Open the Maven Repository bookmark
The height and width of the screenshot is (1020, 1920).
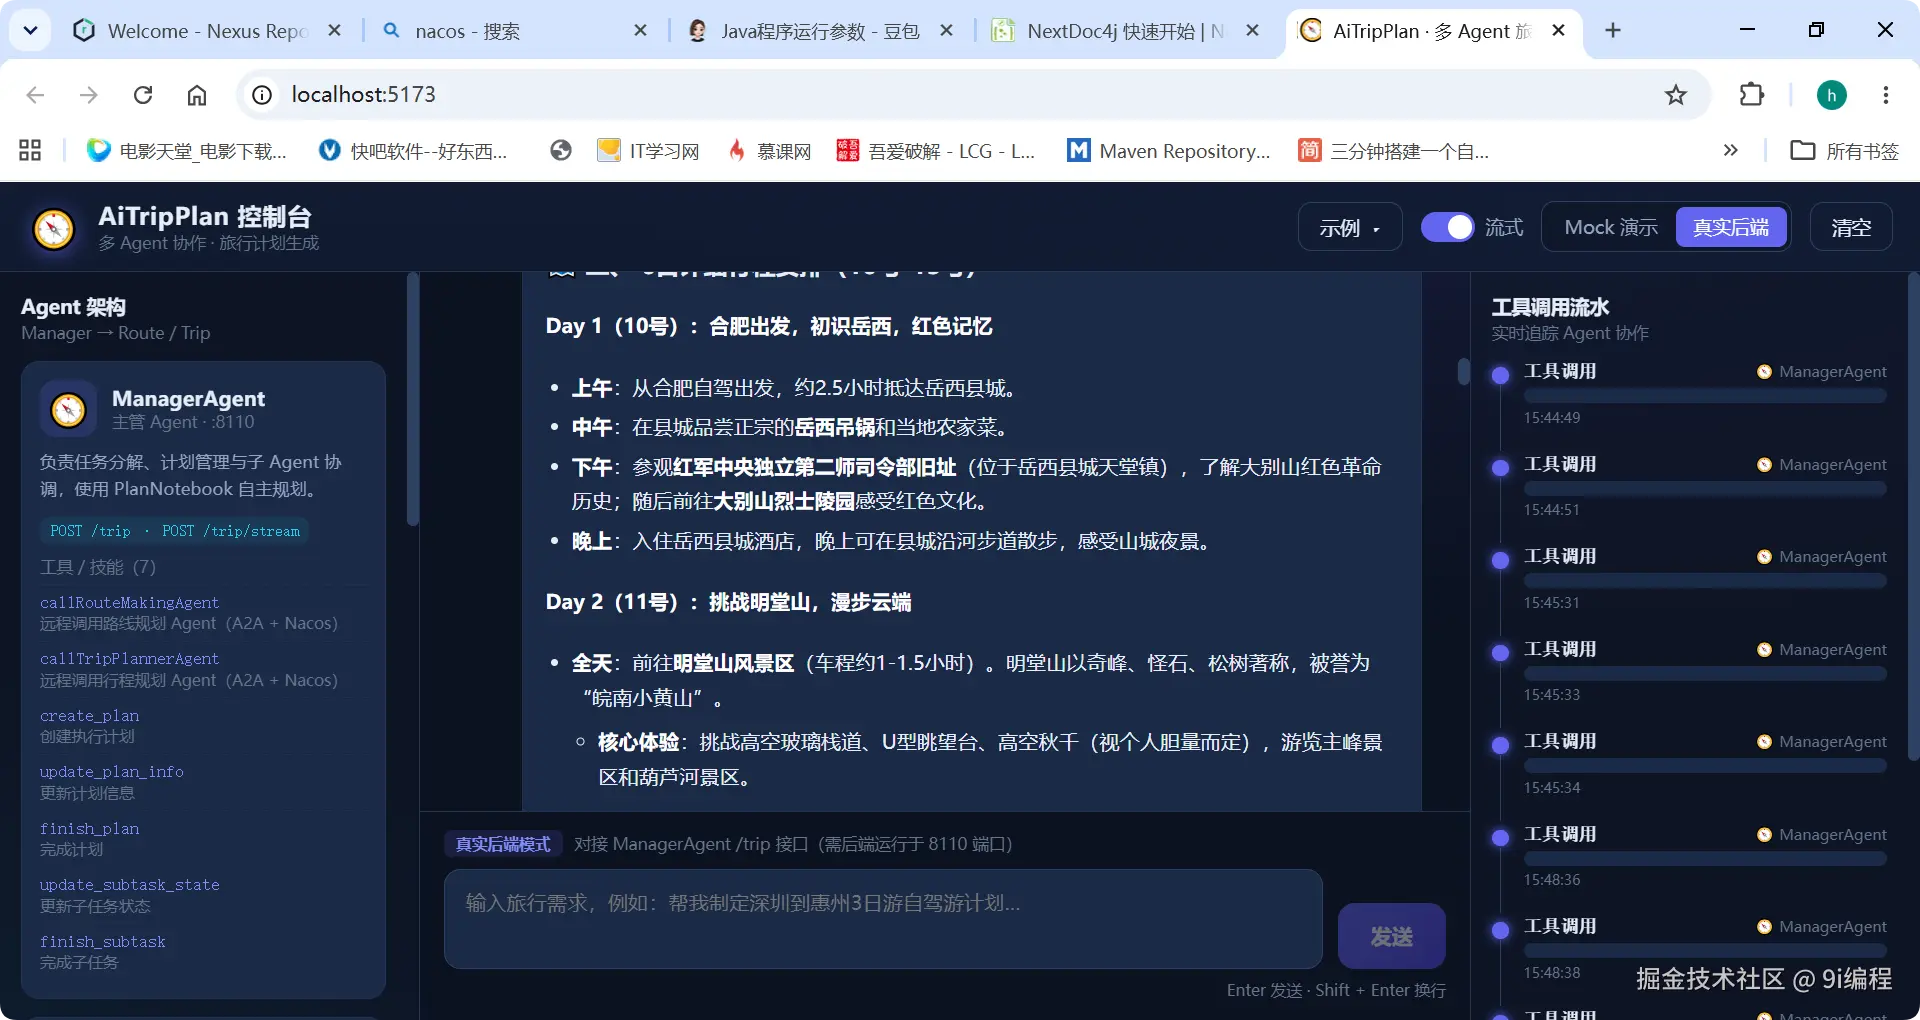coord(1169,151)
